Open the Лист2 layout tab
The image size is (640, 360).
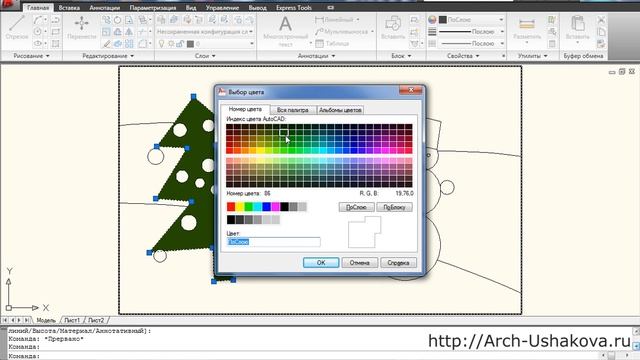(96, 320)
